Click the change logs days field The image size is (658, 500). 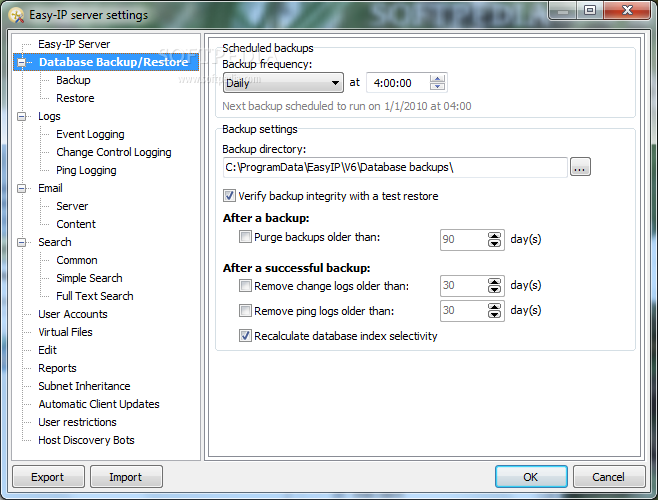464,286
